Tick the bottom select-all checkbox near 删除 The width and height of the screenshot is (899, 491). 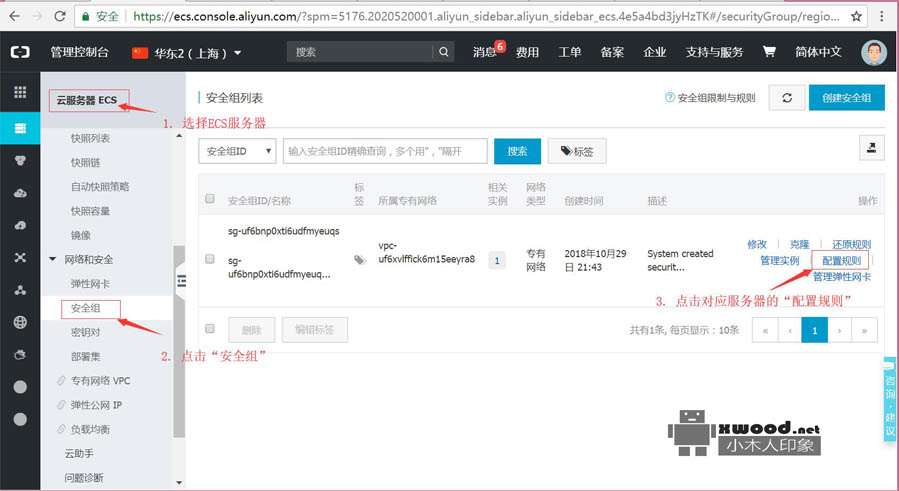coord(210,329)
